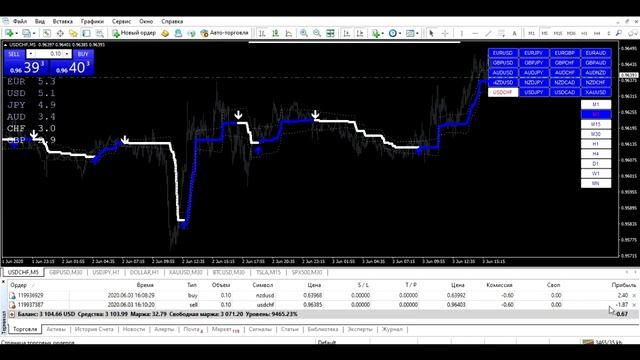Select H4 in the chart timeframe panel
640x360 pixels.
point(596,154)
